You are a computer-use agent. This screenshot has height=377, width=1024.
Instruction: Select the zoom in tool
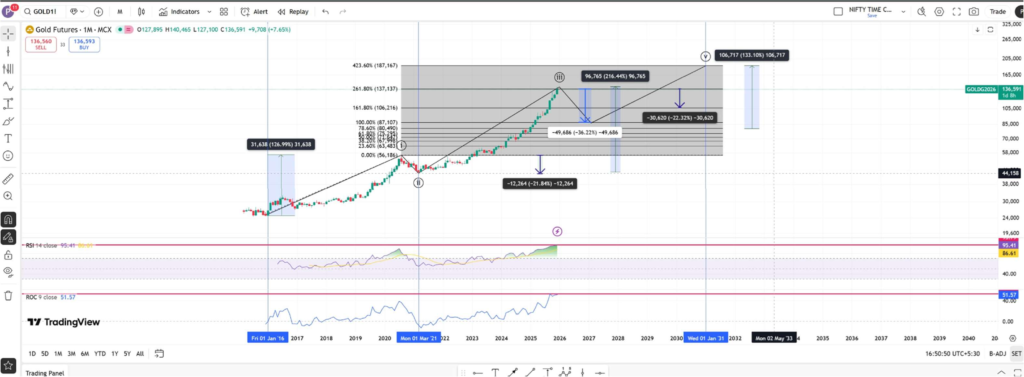click(x=8, y=196)
